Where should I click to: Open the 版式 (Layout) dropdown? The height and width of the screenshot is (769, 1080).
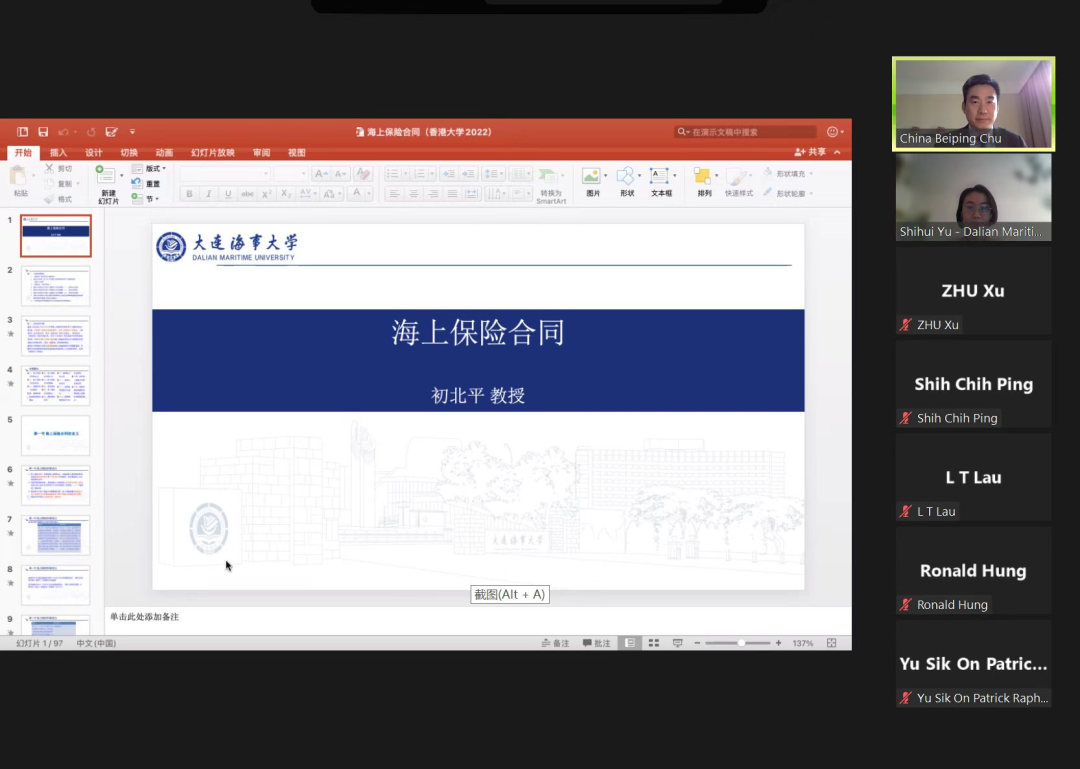[x=155, y=168]
